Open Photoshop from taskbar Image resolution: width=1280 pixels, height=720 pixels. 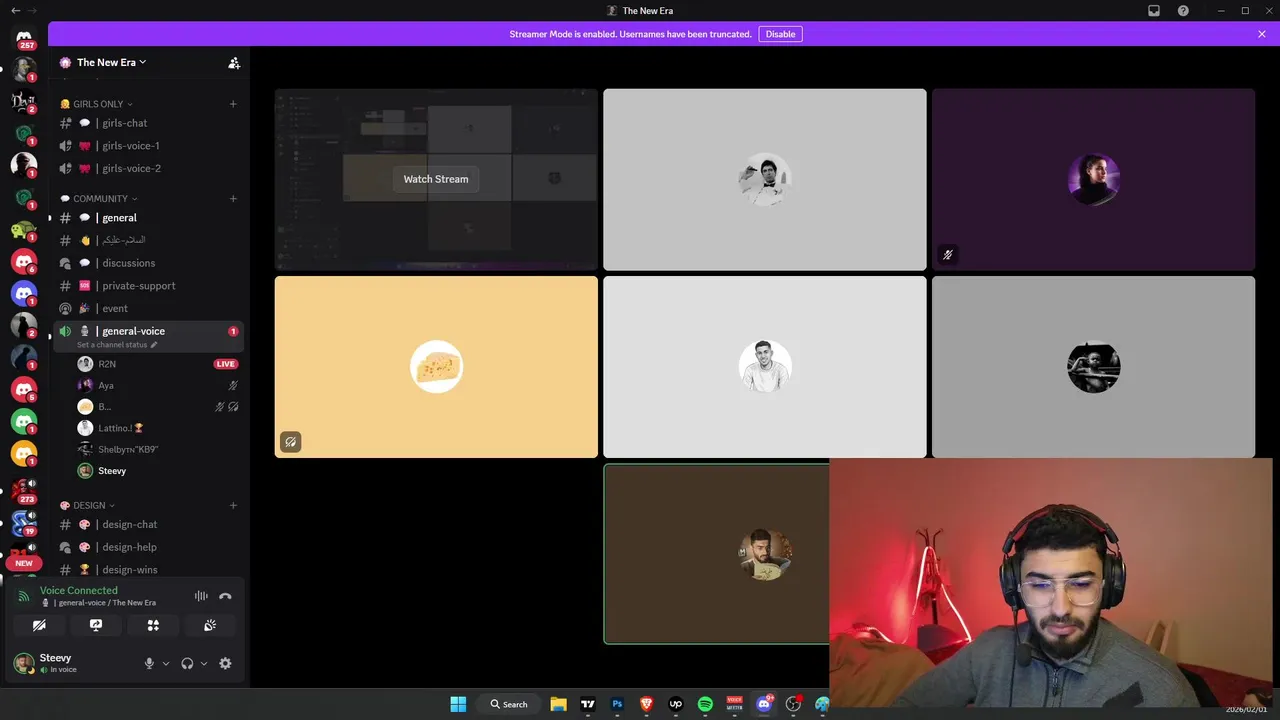tap(617, 704)
